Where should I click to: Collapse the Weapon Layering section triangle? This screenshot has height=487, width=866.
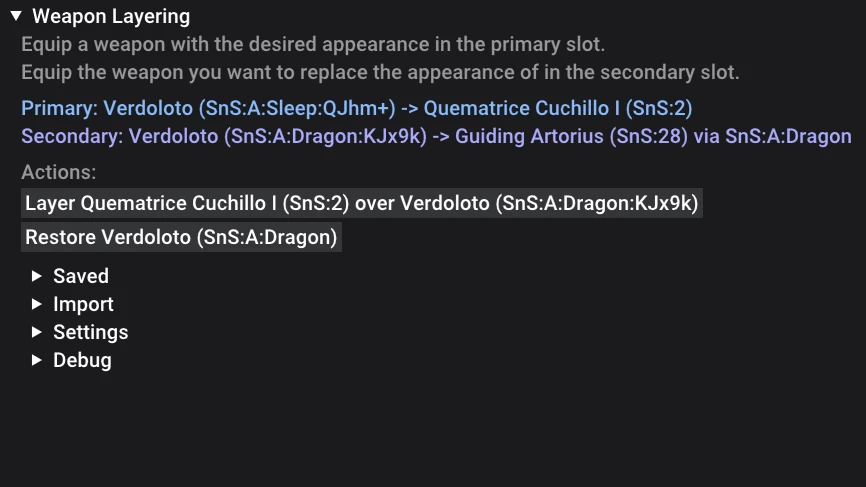[x=16, y=16]
